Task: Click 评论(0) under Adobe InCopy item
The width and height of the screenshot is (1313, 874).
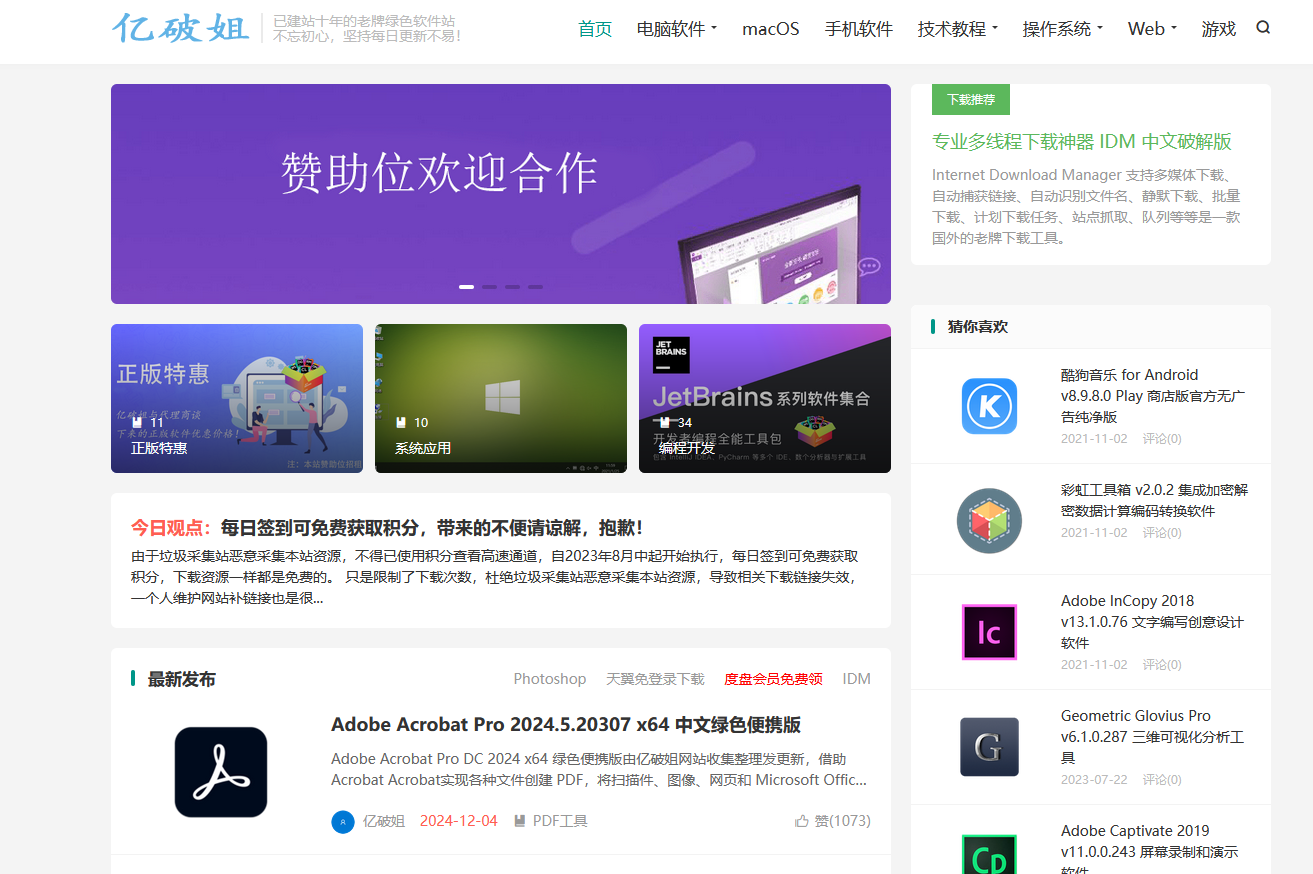Action: 1162,664
